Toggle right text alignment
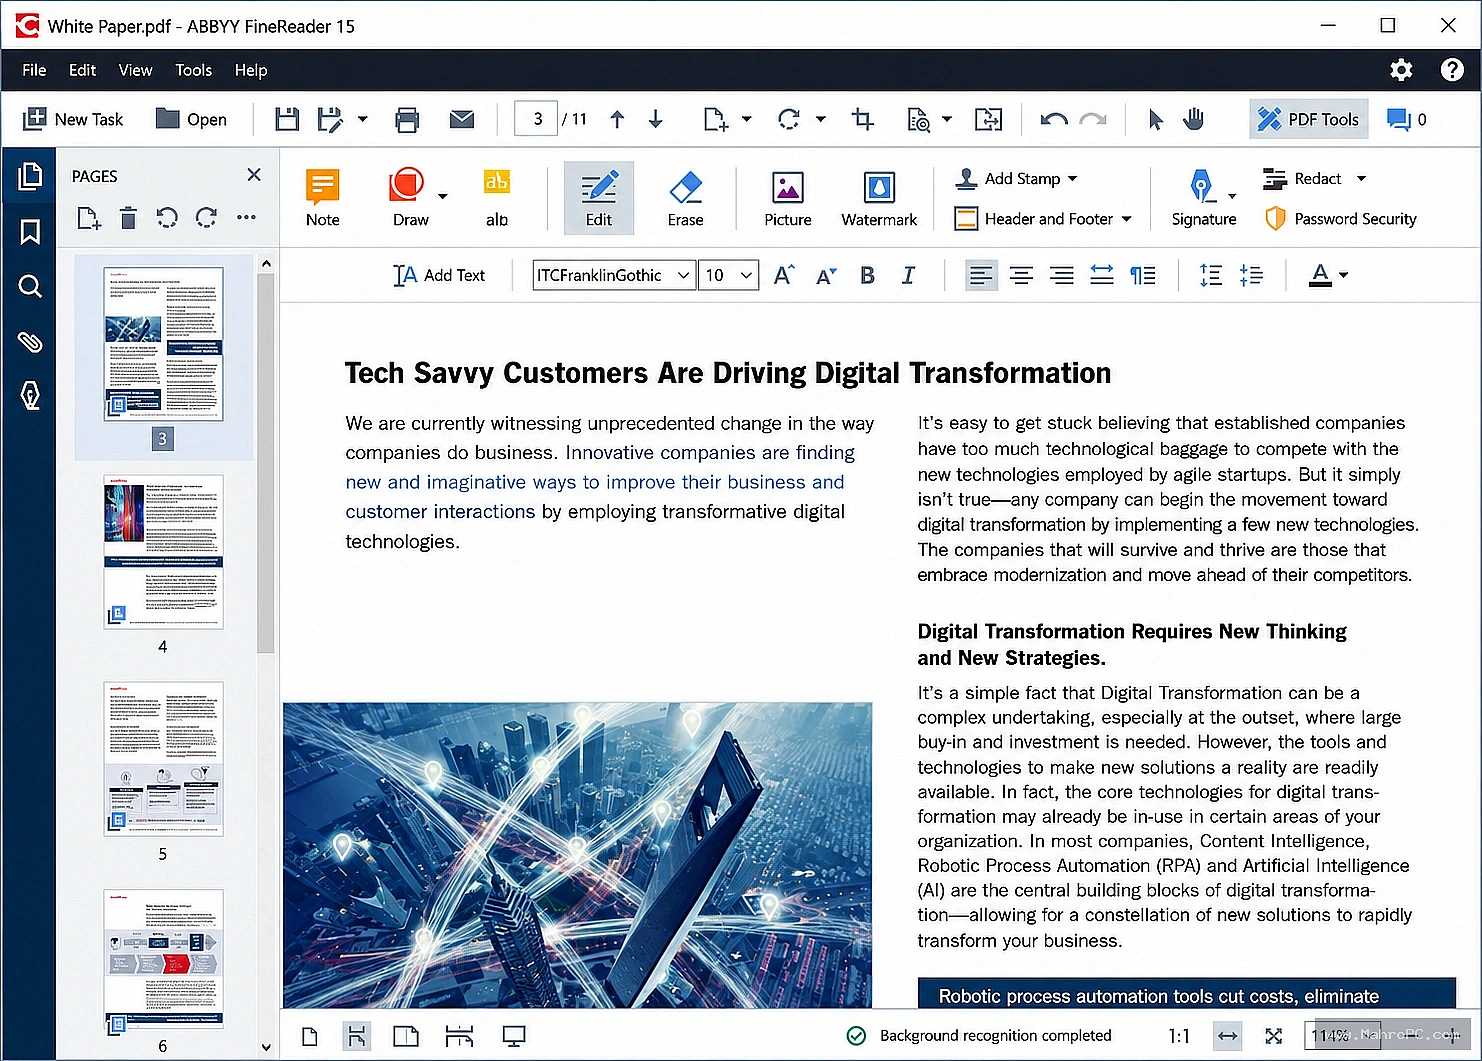Viewport: 1482px width, 1061px height. tap(1061, 275)
